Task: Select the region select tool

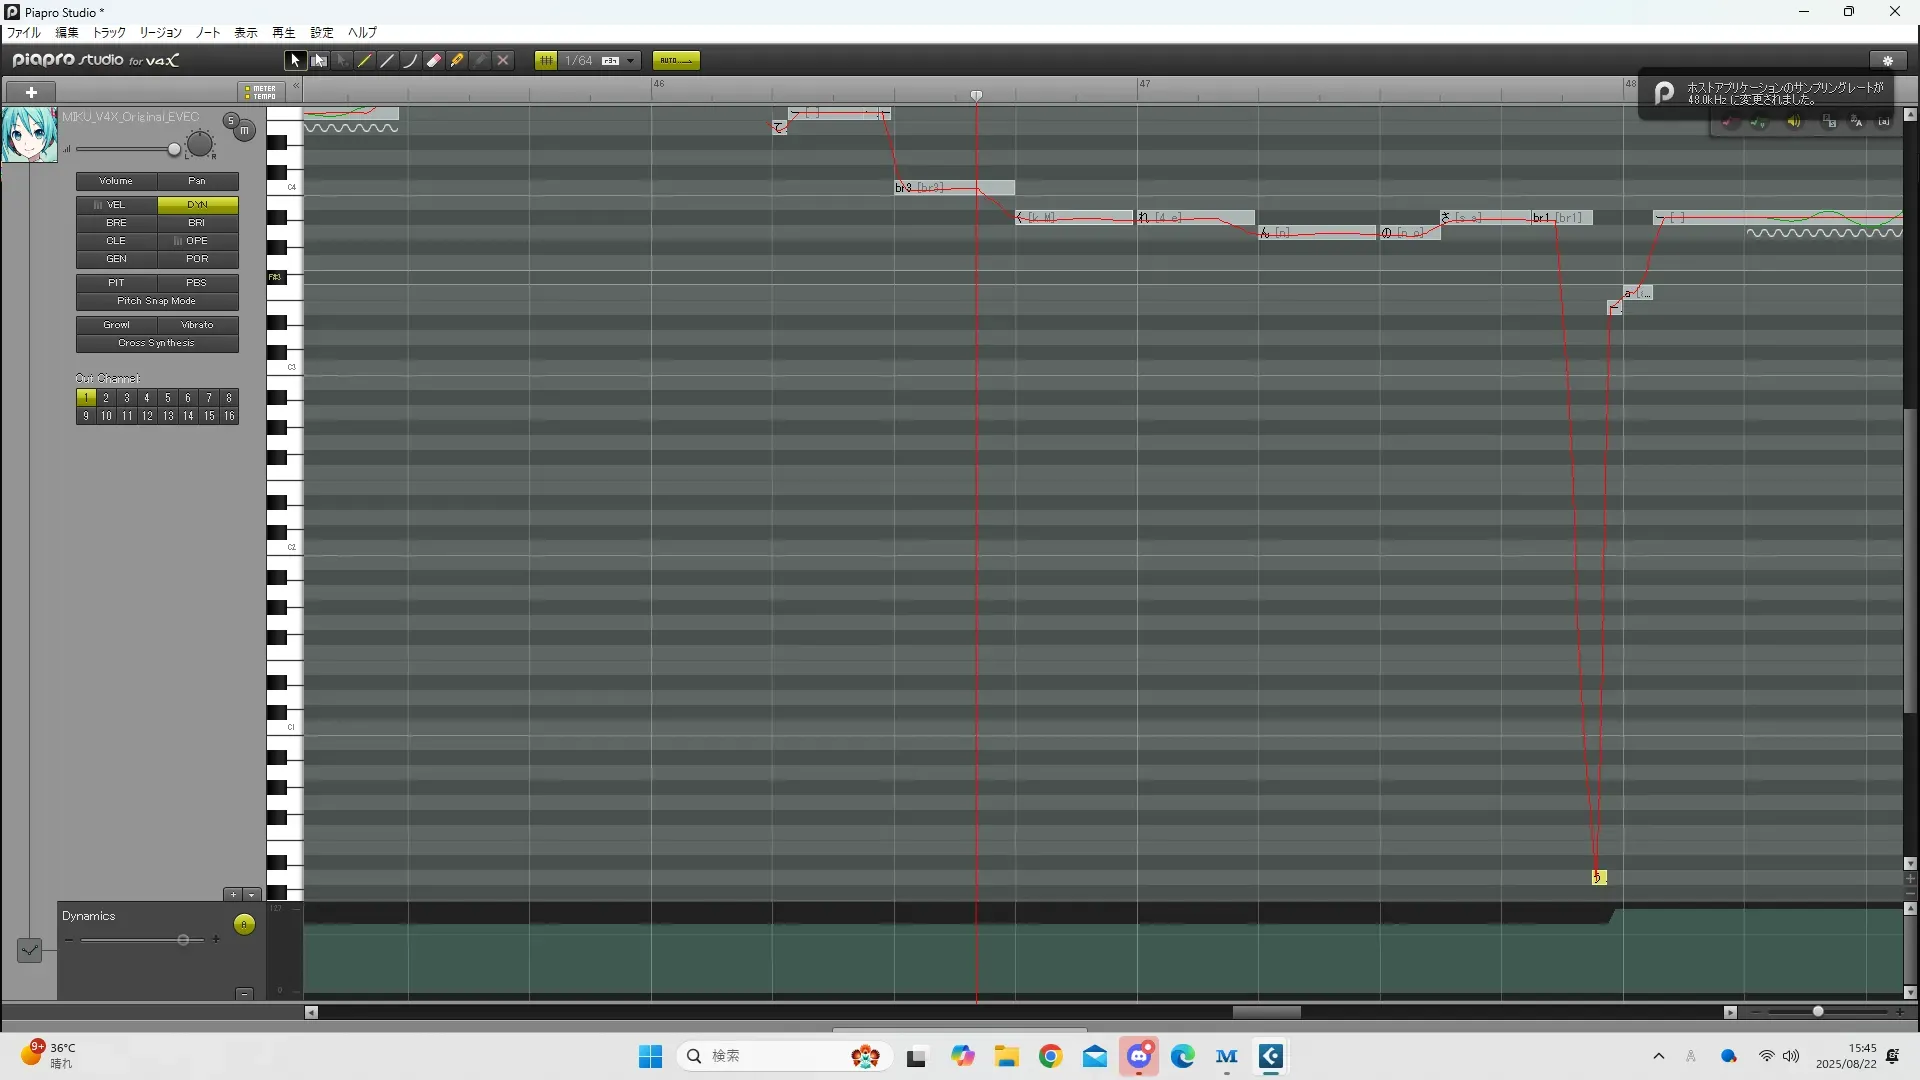Action: tap(319, 61)
